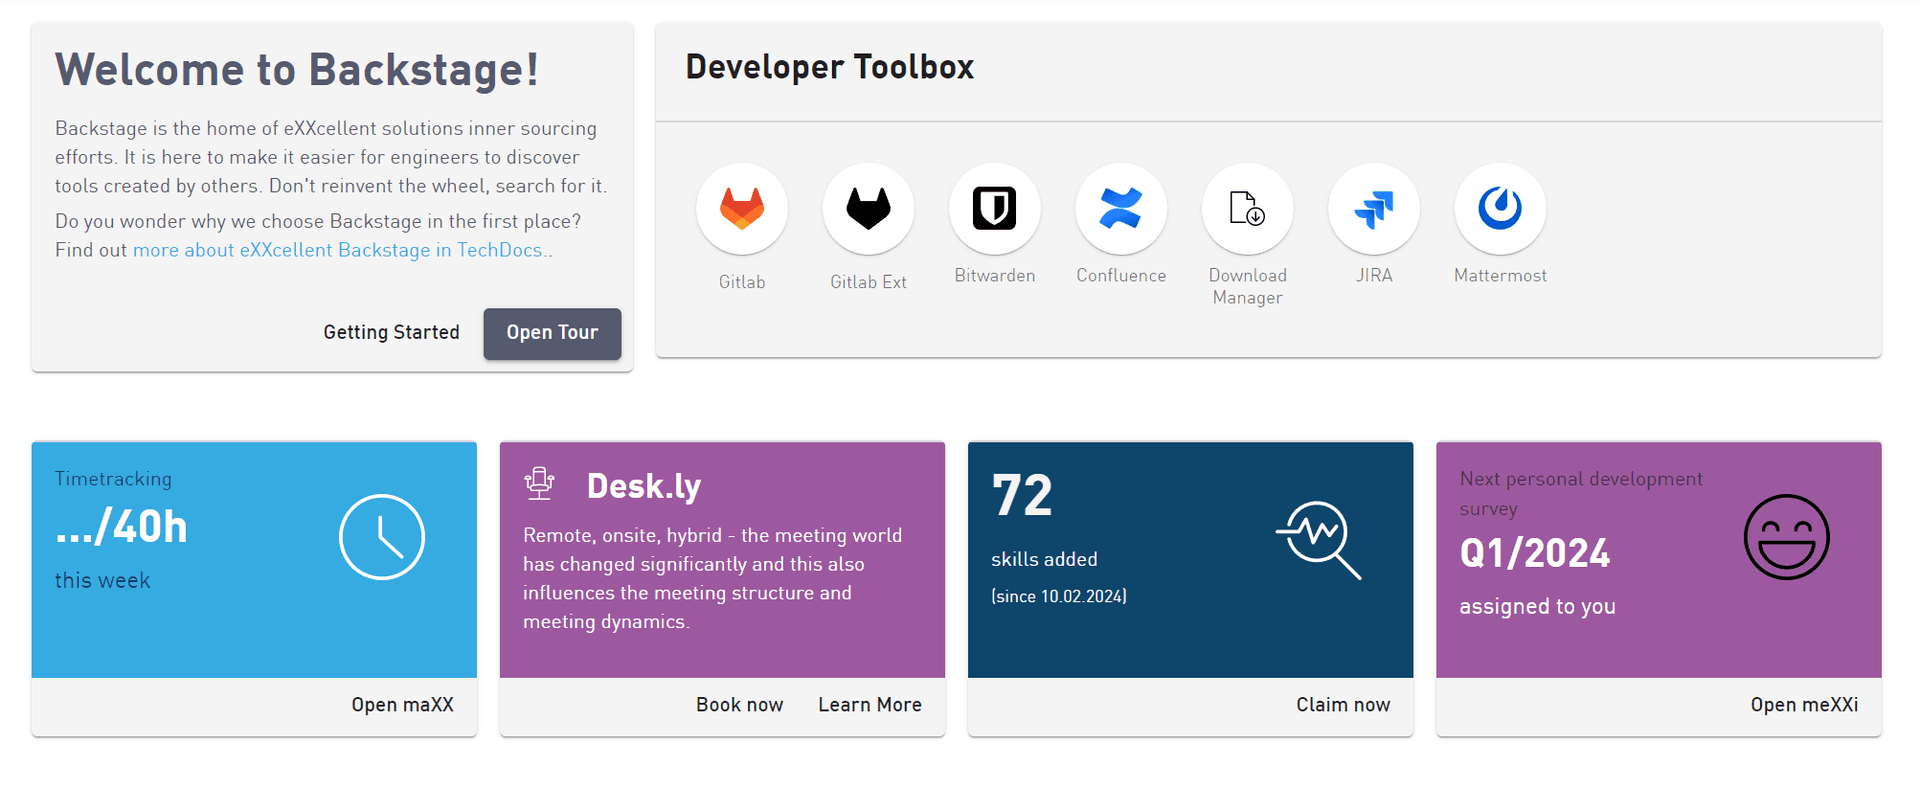Click the Welcome to Backstage! heading
1920x785 pixels.
pos(297,70)
